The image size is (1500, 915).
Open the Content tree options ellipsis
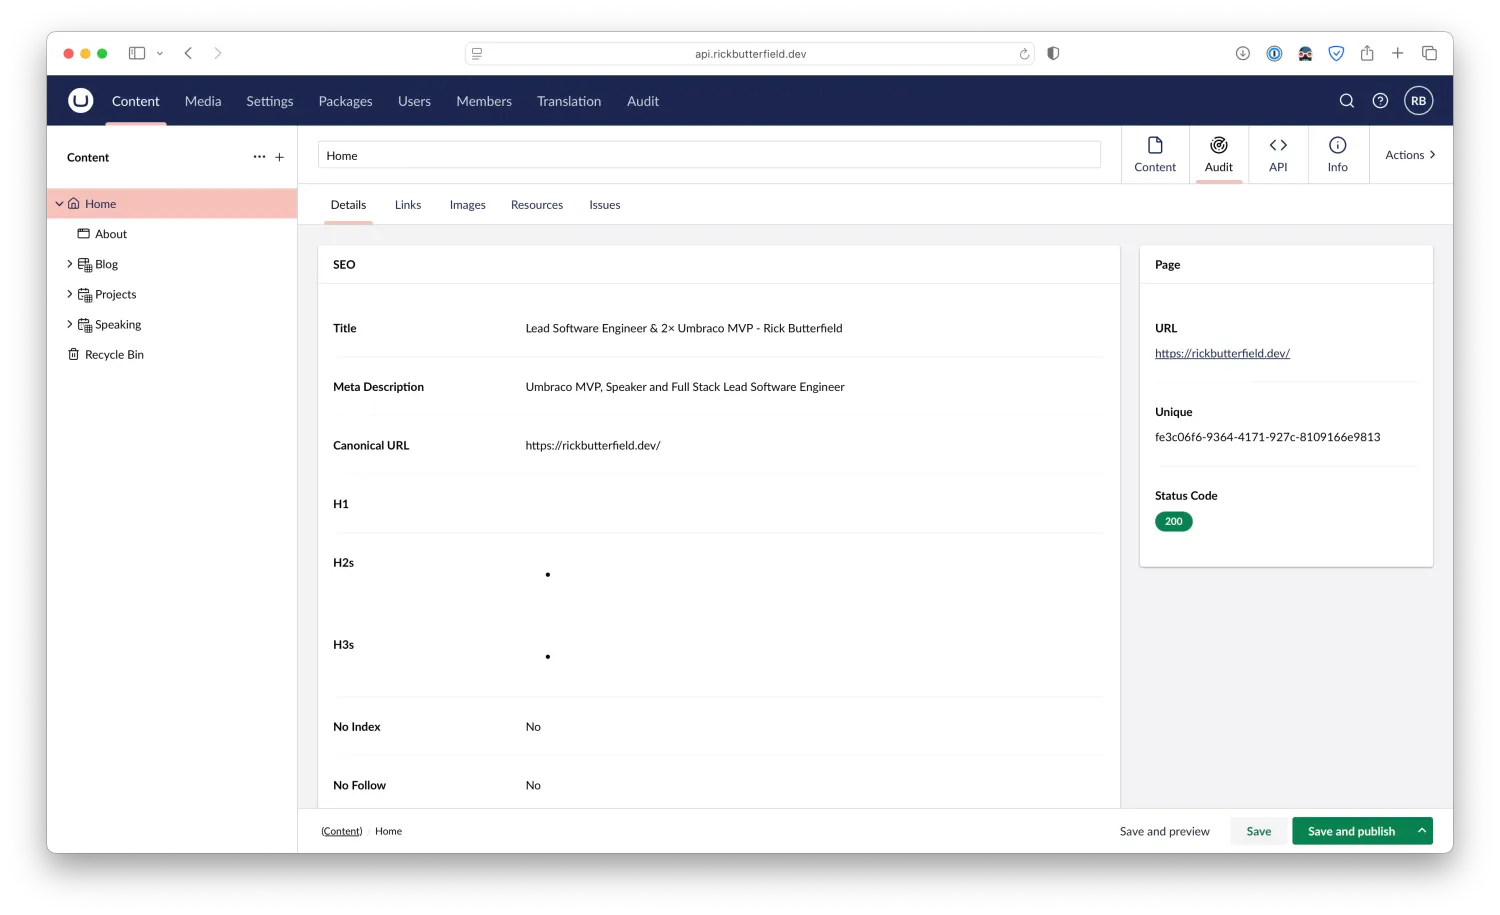click(259, 157)
